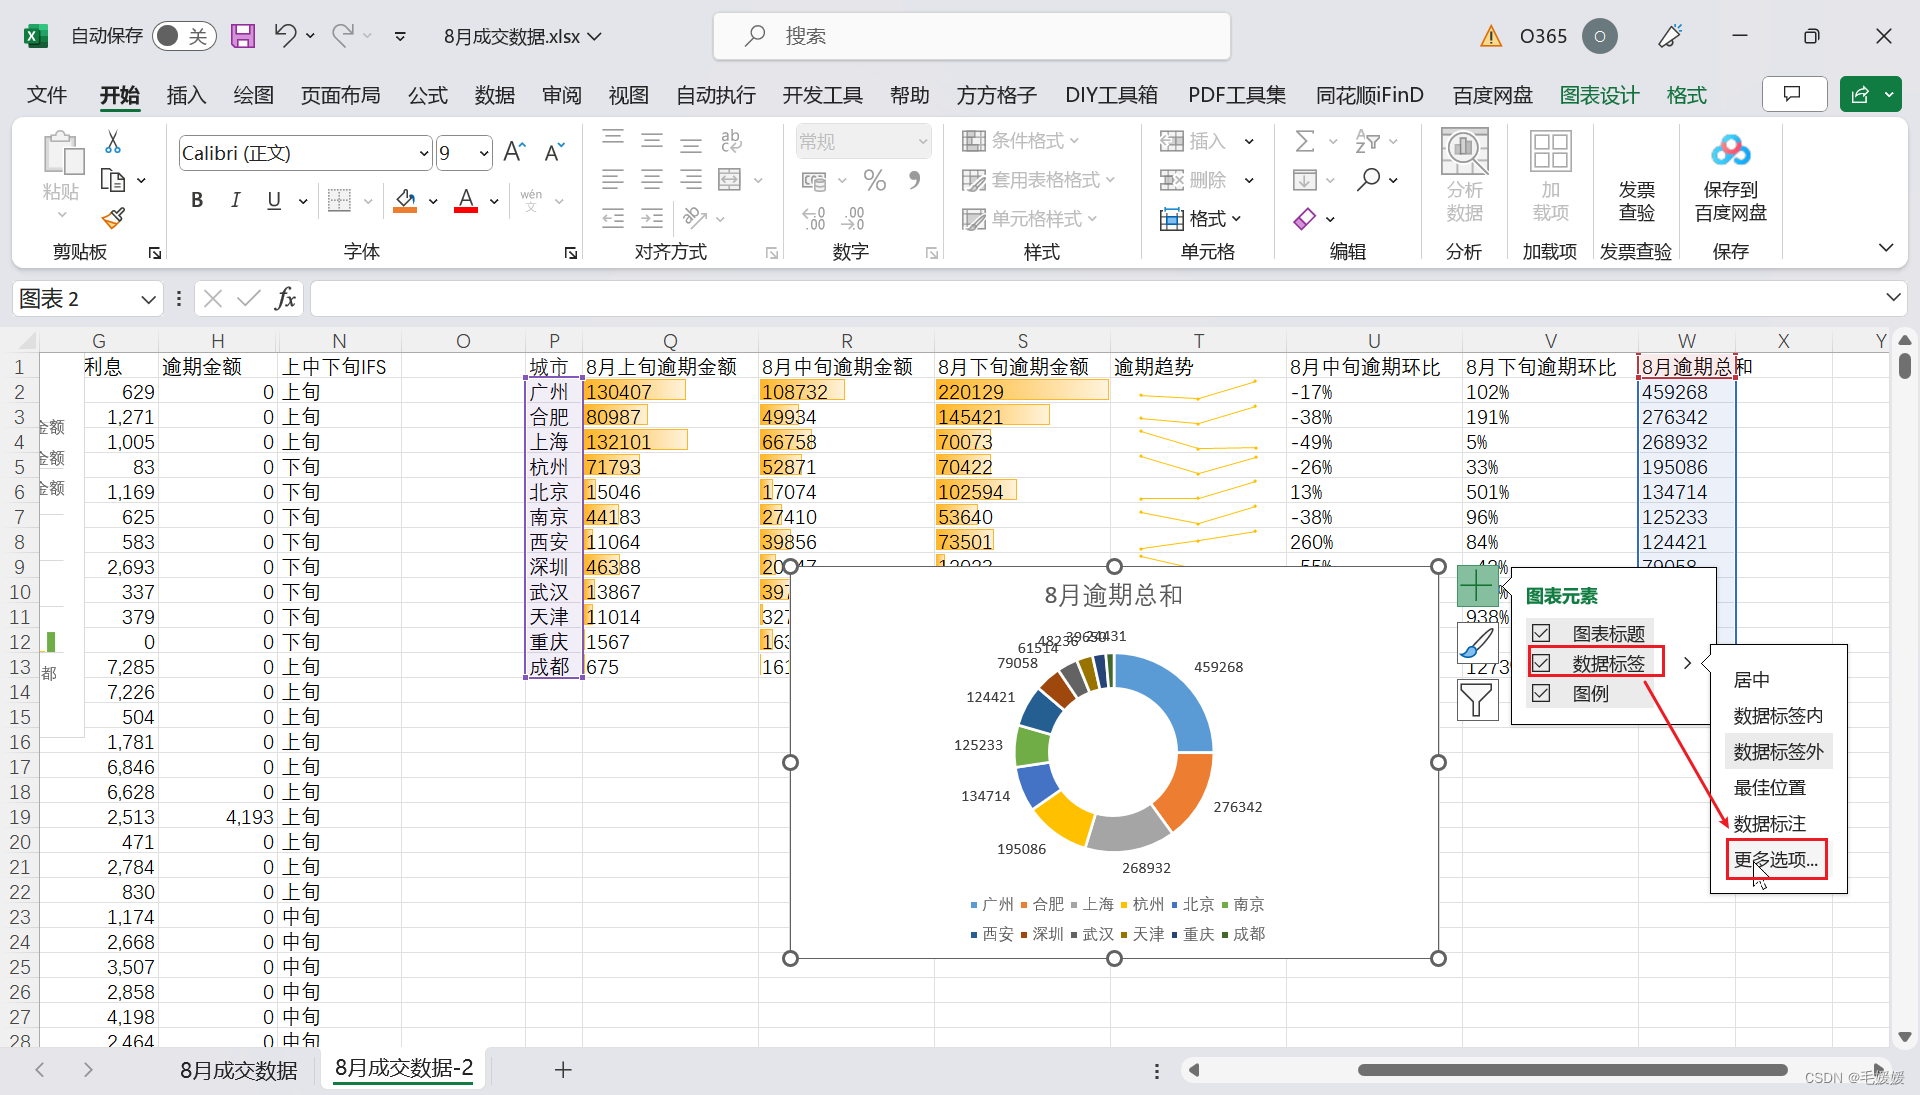Viewport: 1920px width, 1095px height.
Task: Switch to the Insert tab
Action: tap(186, 95)
